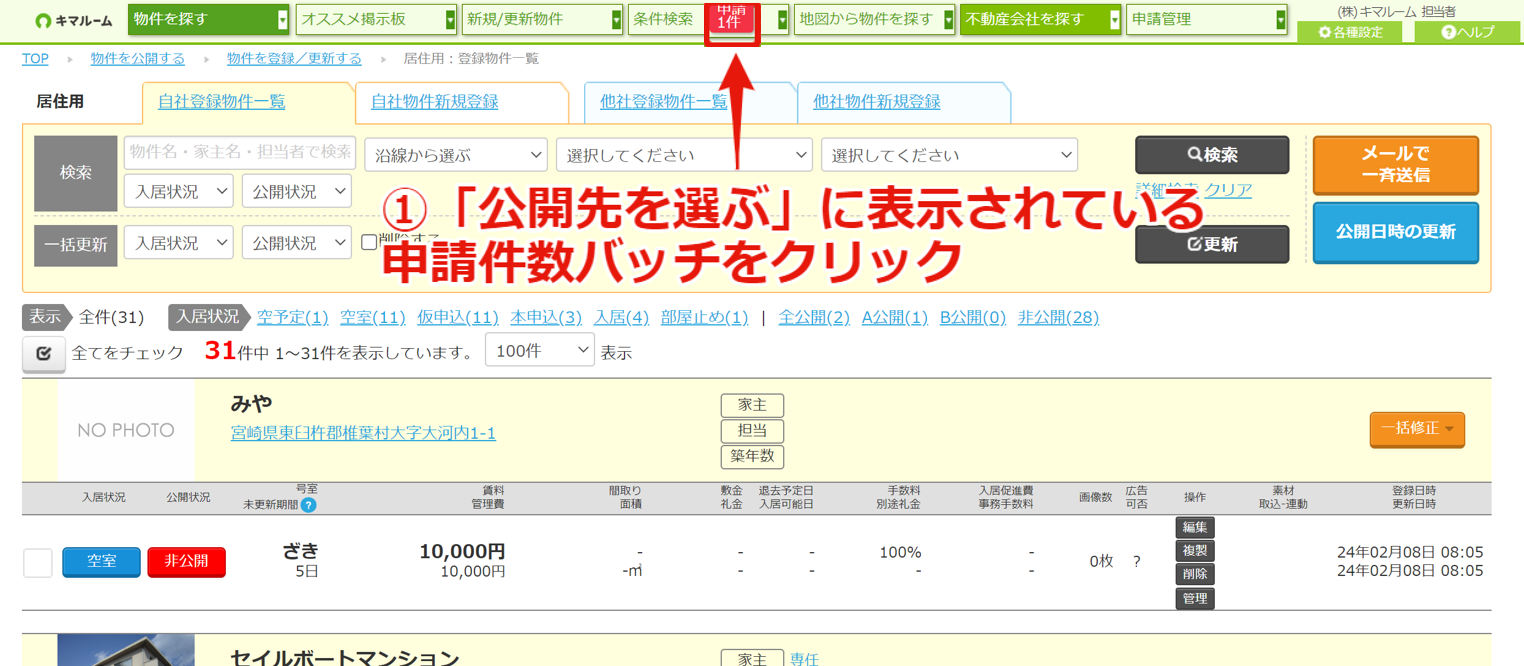This screenshot has height=666, width=1524.
Task: Click the 削除 button for ざき
Action: pyautogui.click(x=1195, y=575)
